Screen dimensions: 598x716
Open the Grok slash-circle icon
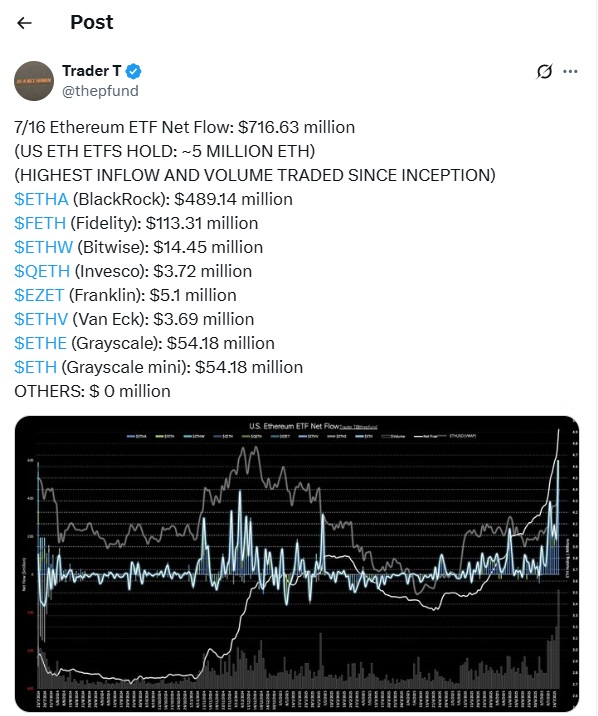[544, 71]
